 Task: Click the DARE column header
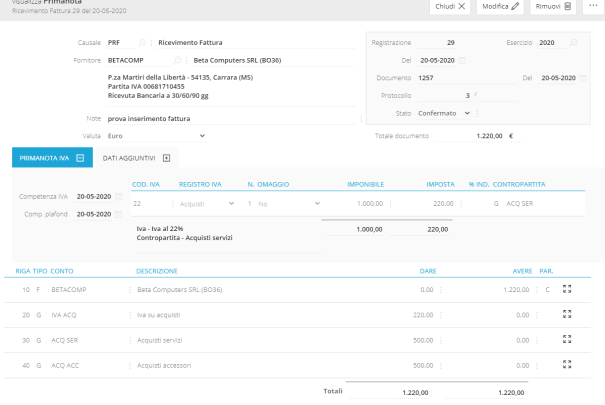click(x=428, y=271)
